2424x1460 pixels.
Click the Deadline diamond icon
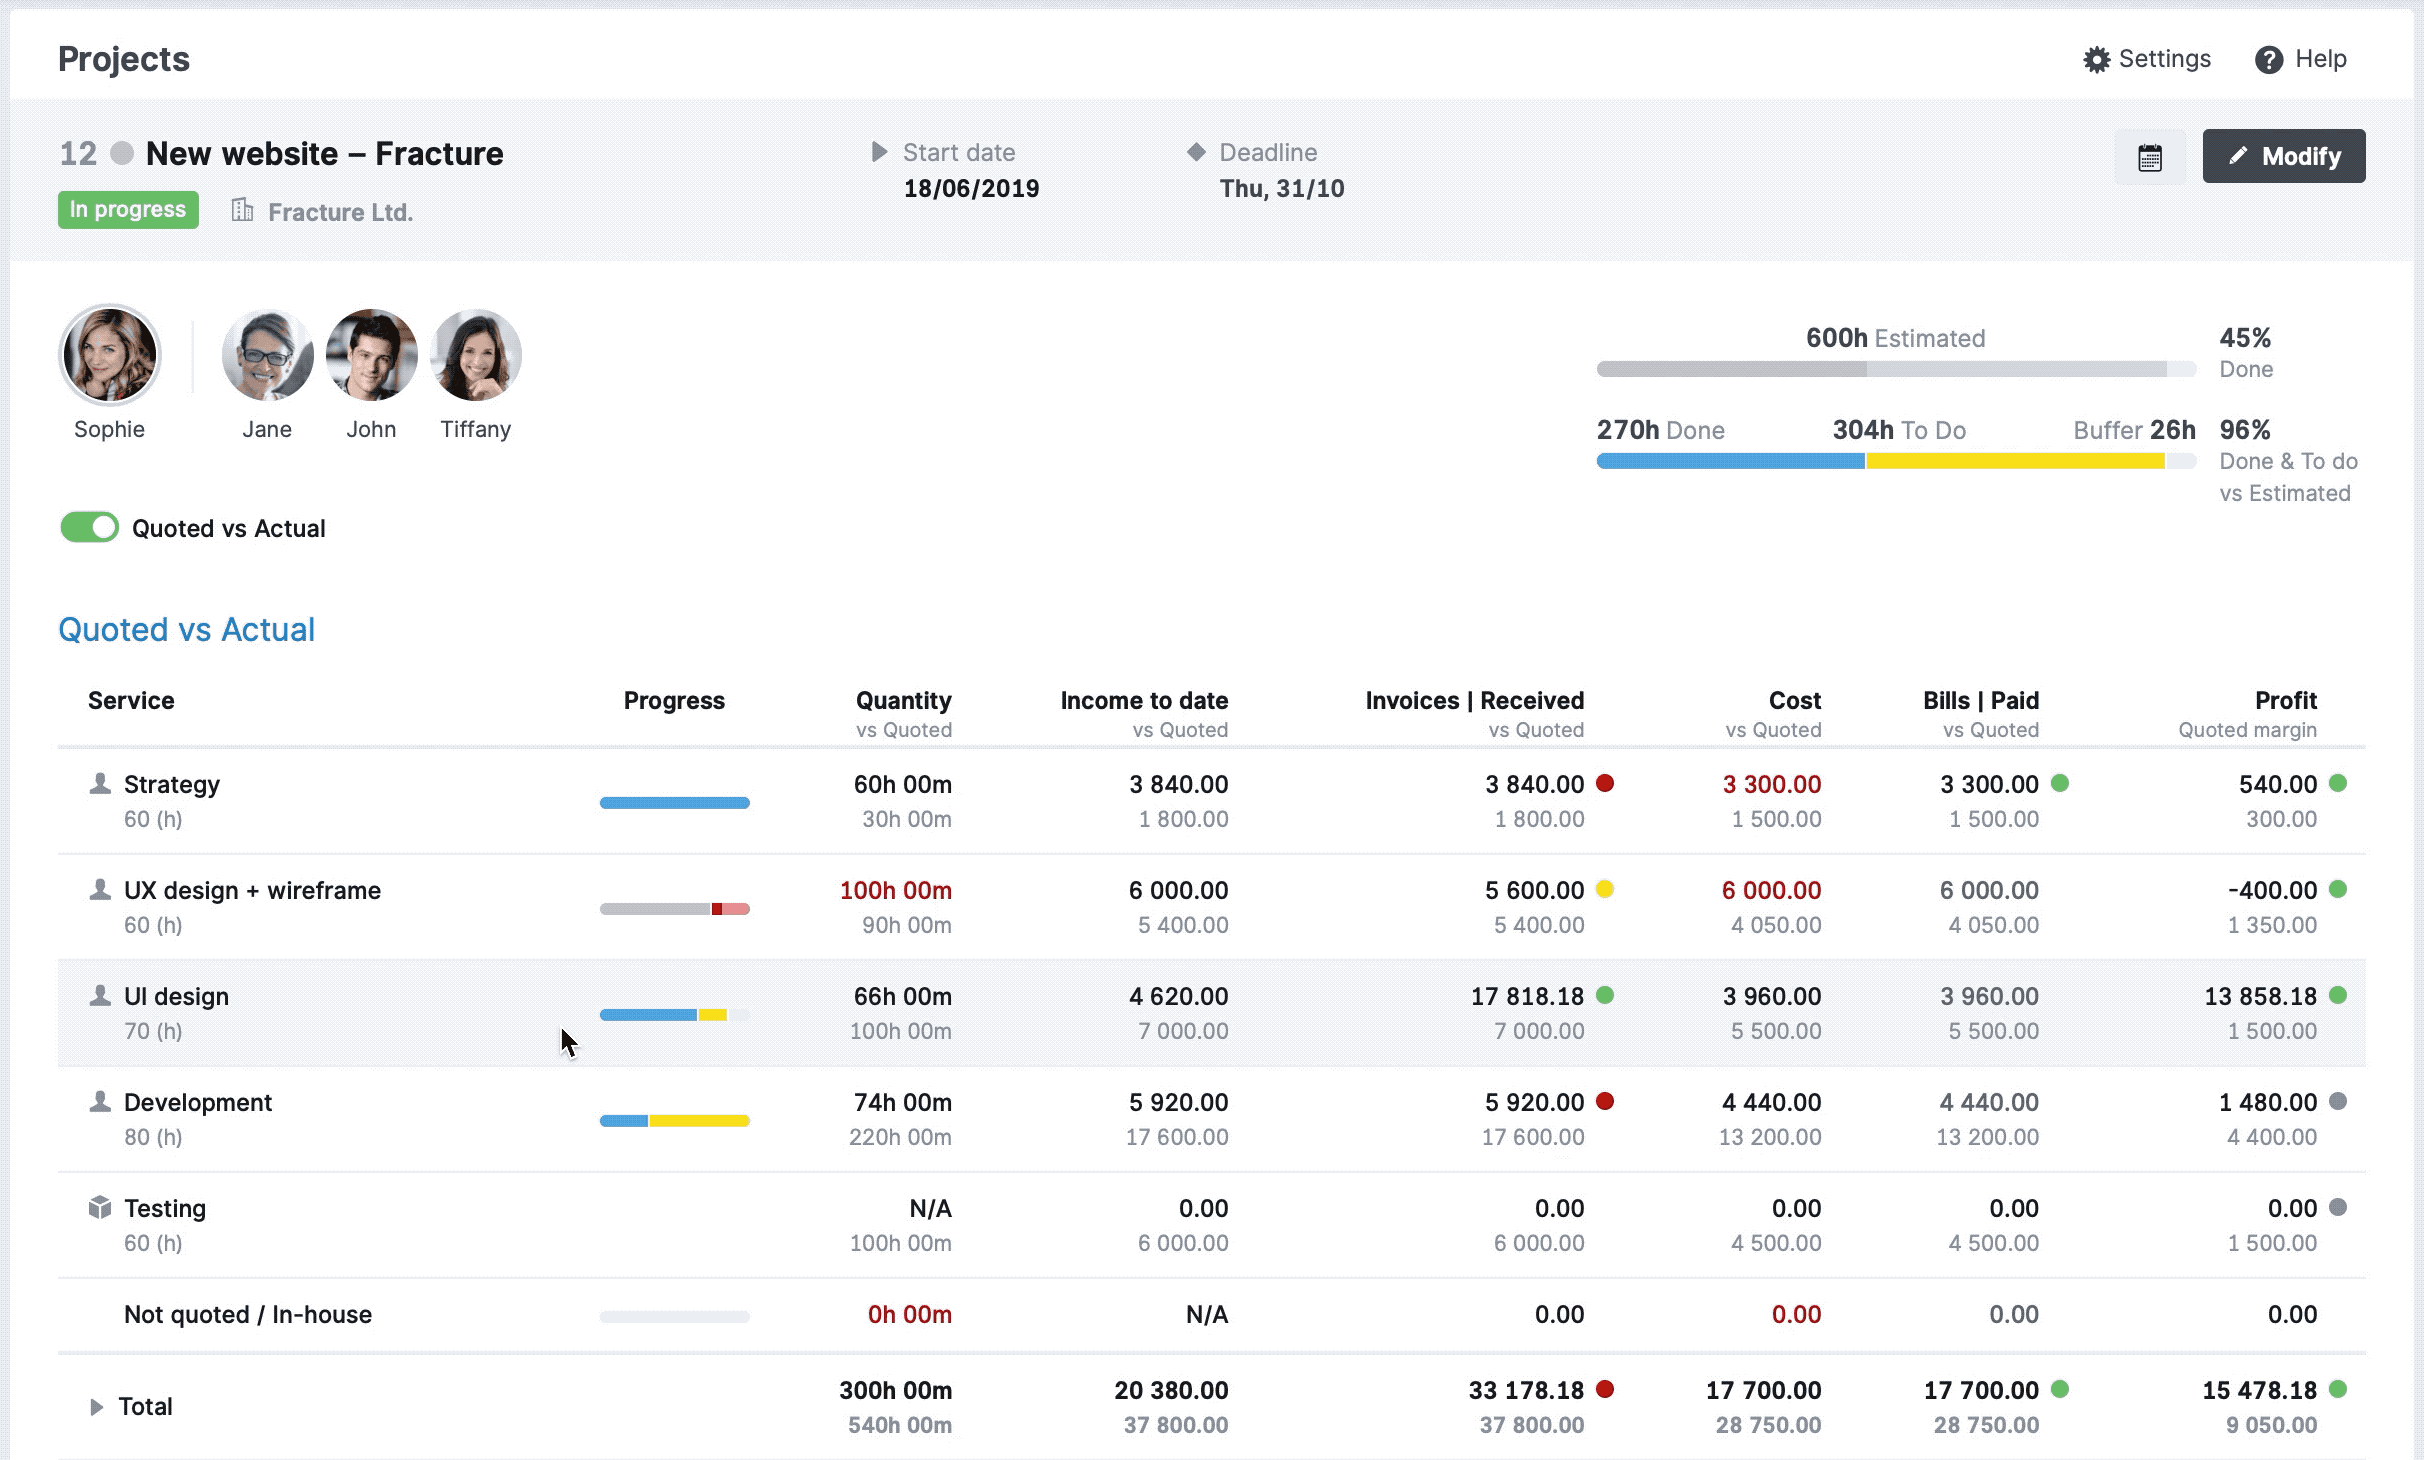coord(1196,152)
